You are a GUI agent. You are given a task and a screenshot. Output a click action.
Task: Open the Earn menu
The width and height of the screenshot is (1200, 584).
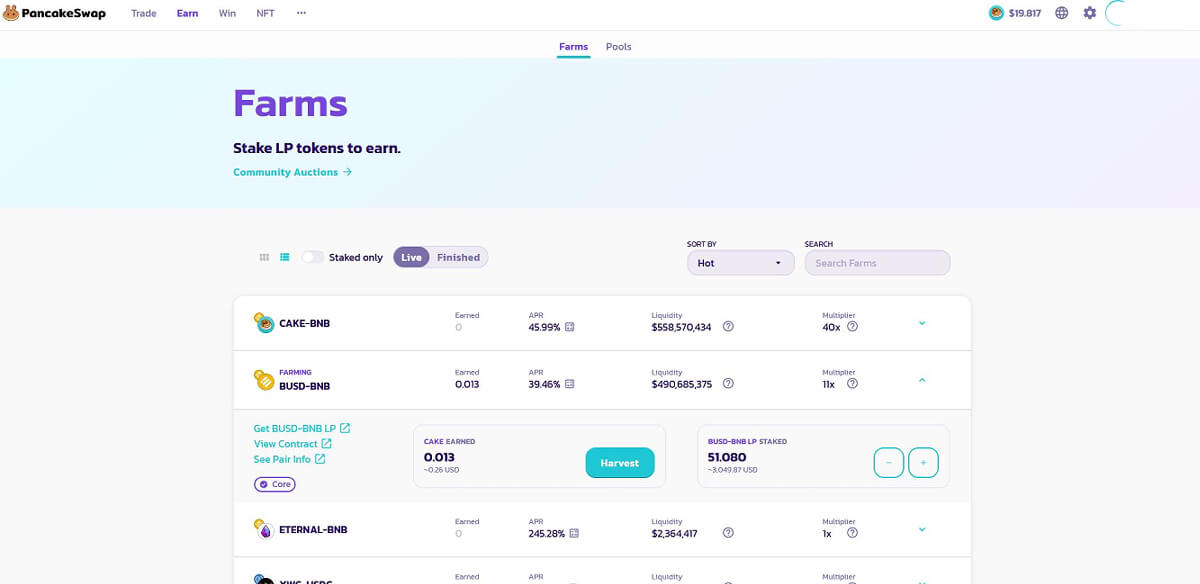click(187, 13)
